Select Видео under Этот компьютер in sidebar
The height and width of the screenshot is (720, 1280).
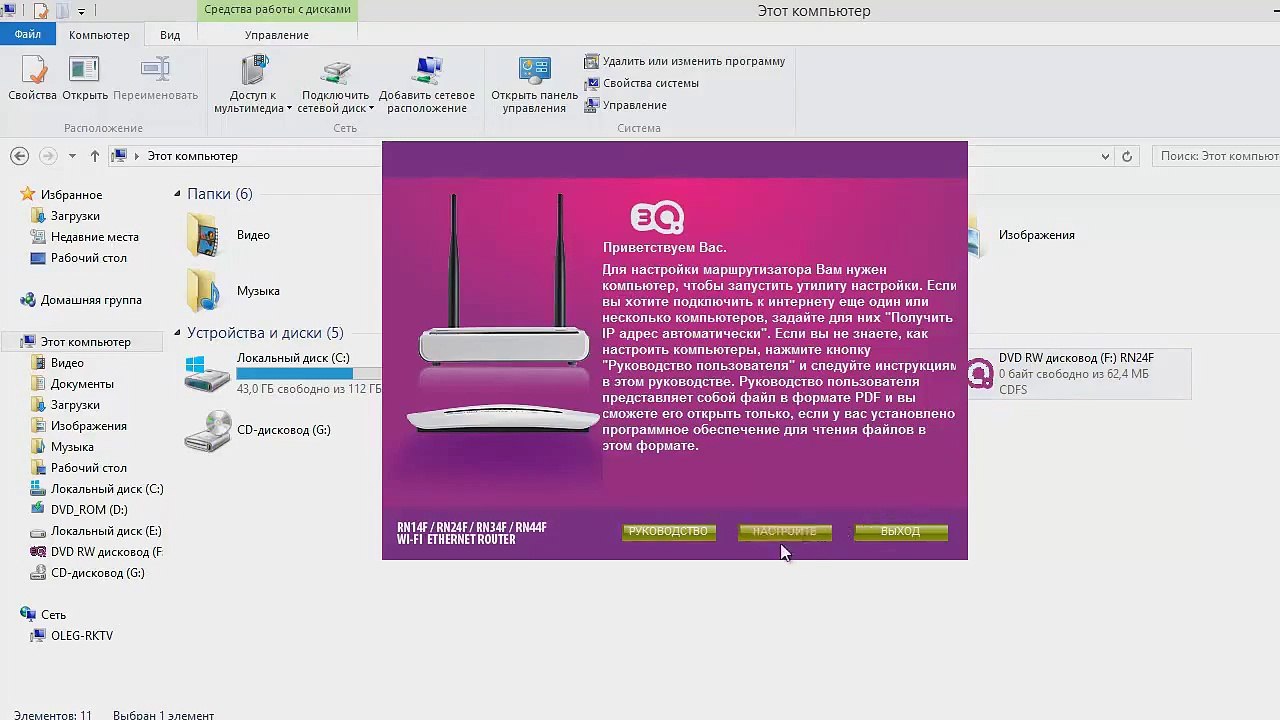(x=67, y=363)
